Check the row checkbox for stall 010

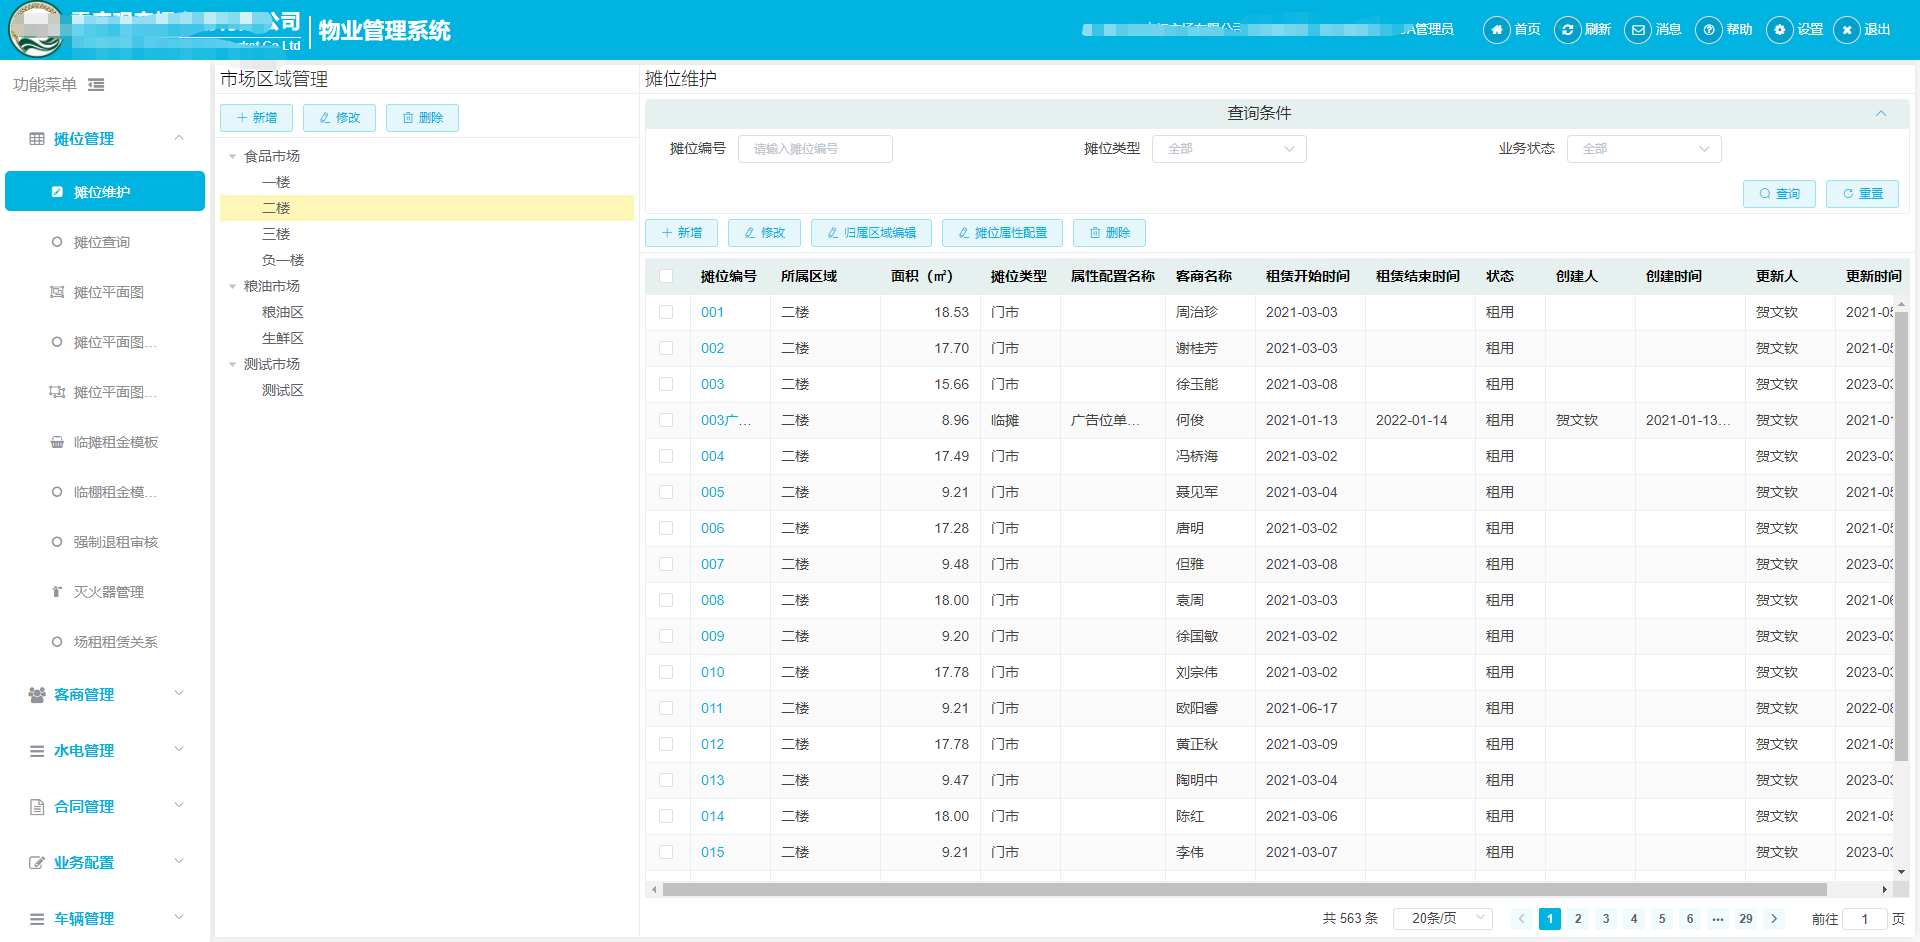tap(666, 673)
